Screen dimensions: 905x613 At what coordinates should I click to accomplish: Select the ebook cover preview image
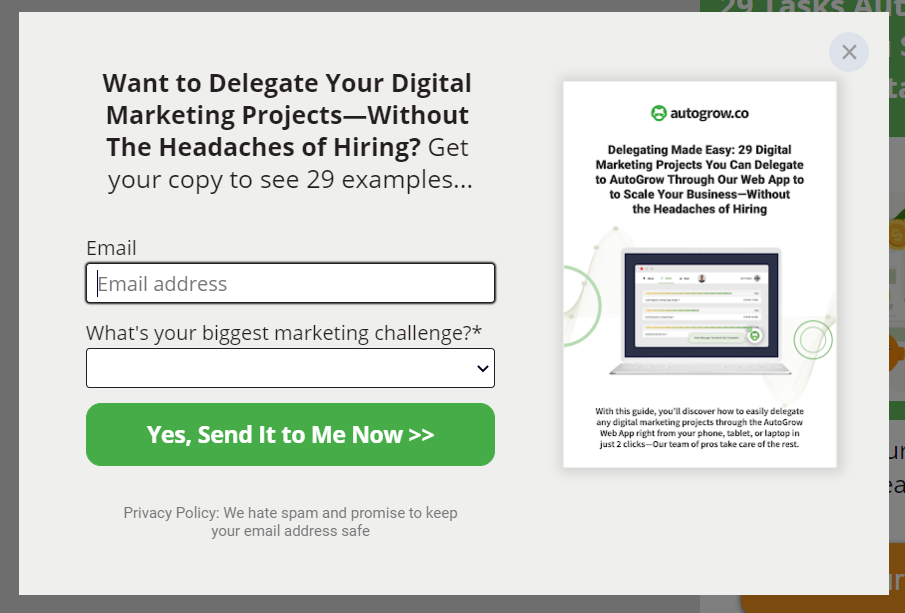pos(700,274)
